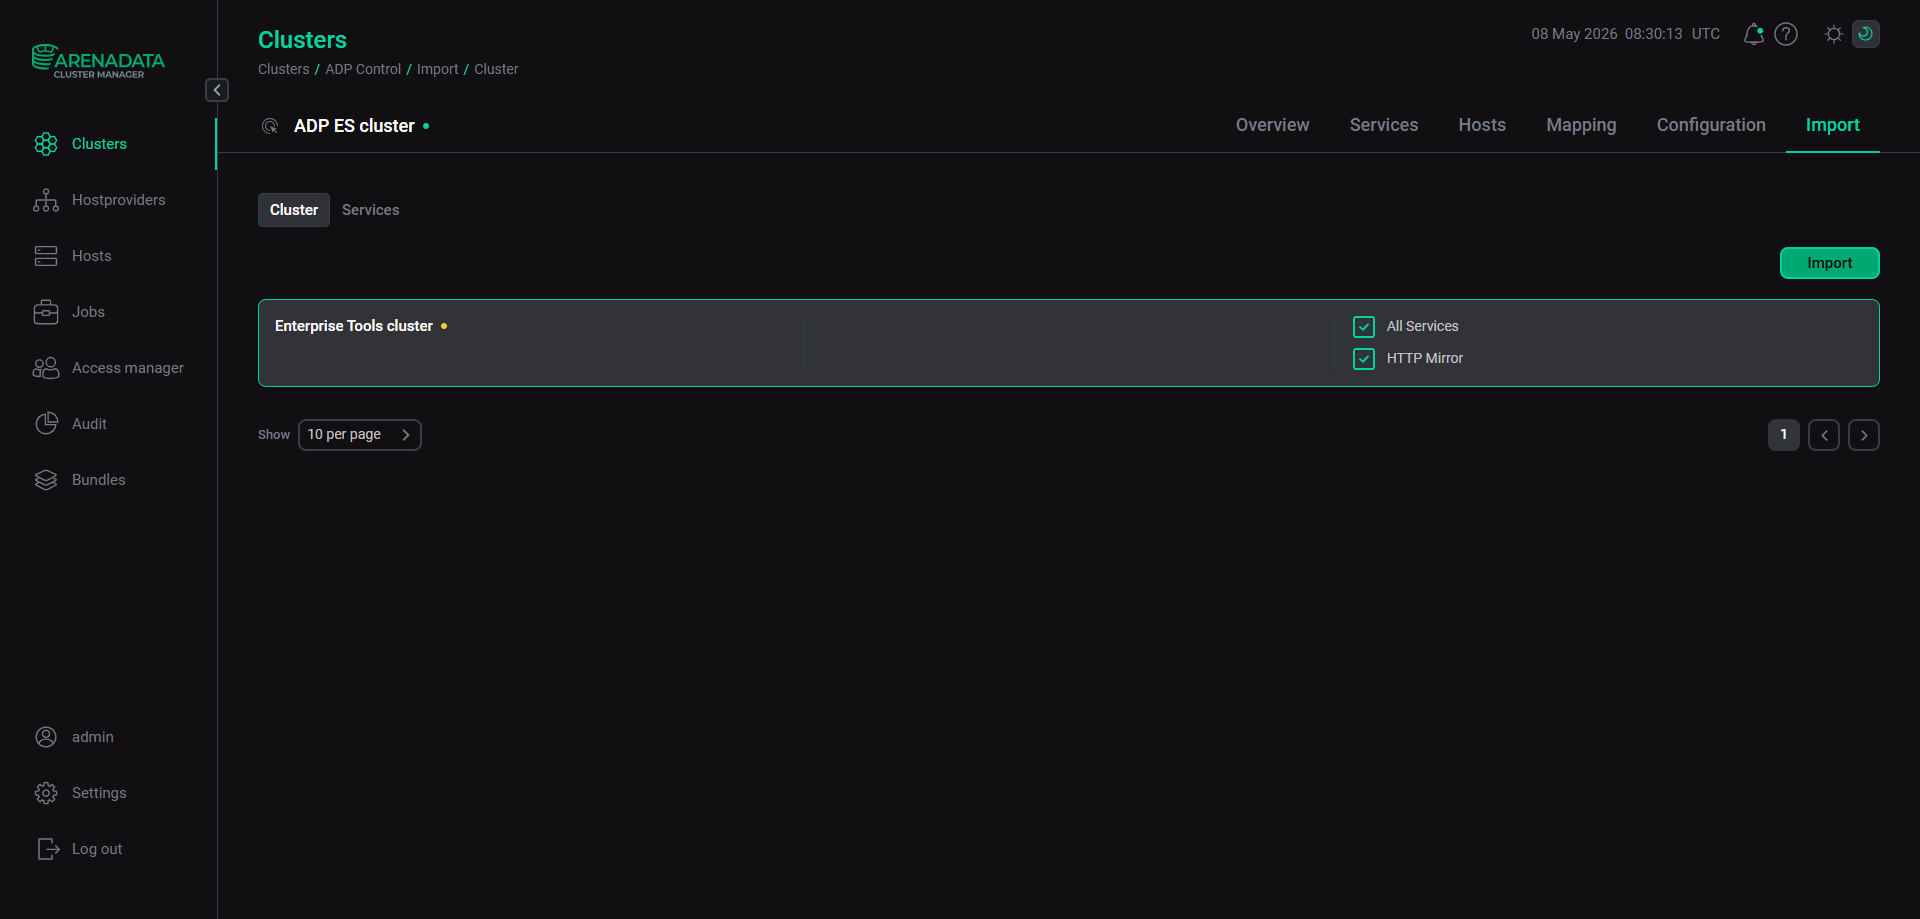Click the Hosts sidebar icon
1920x919 pixels.
tap(46, 256)
